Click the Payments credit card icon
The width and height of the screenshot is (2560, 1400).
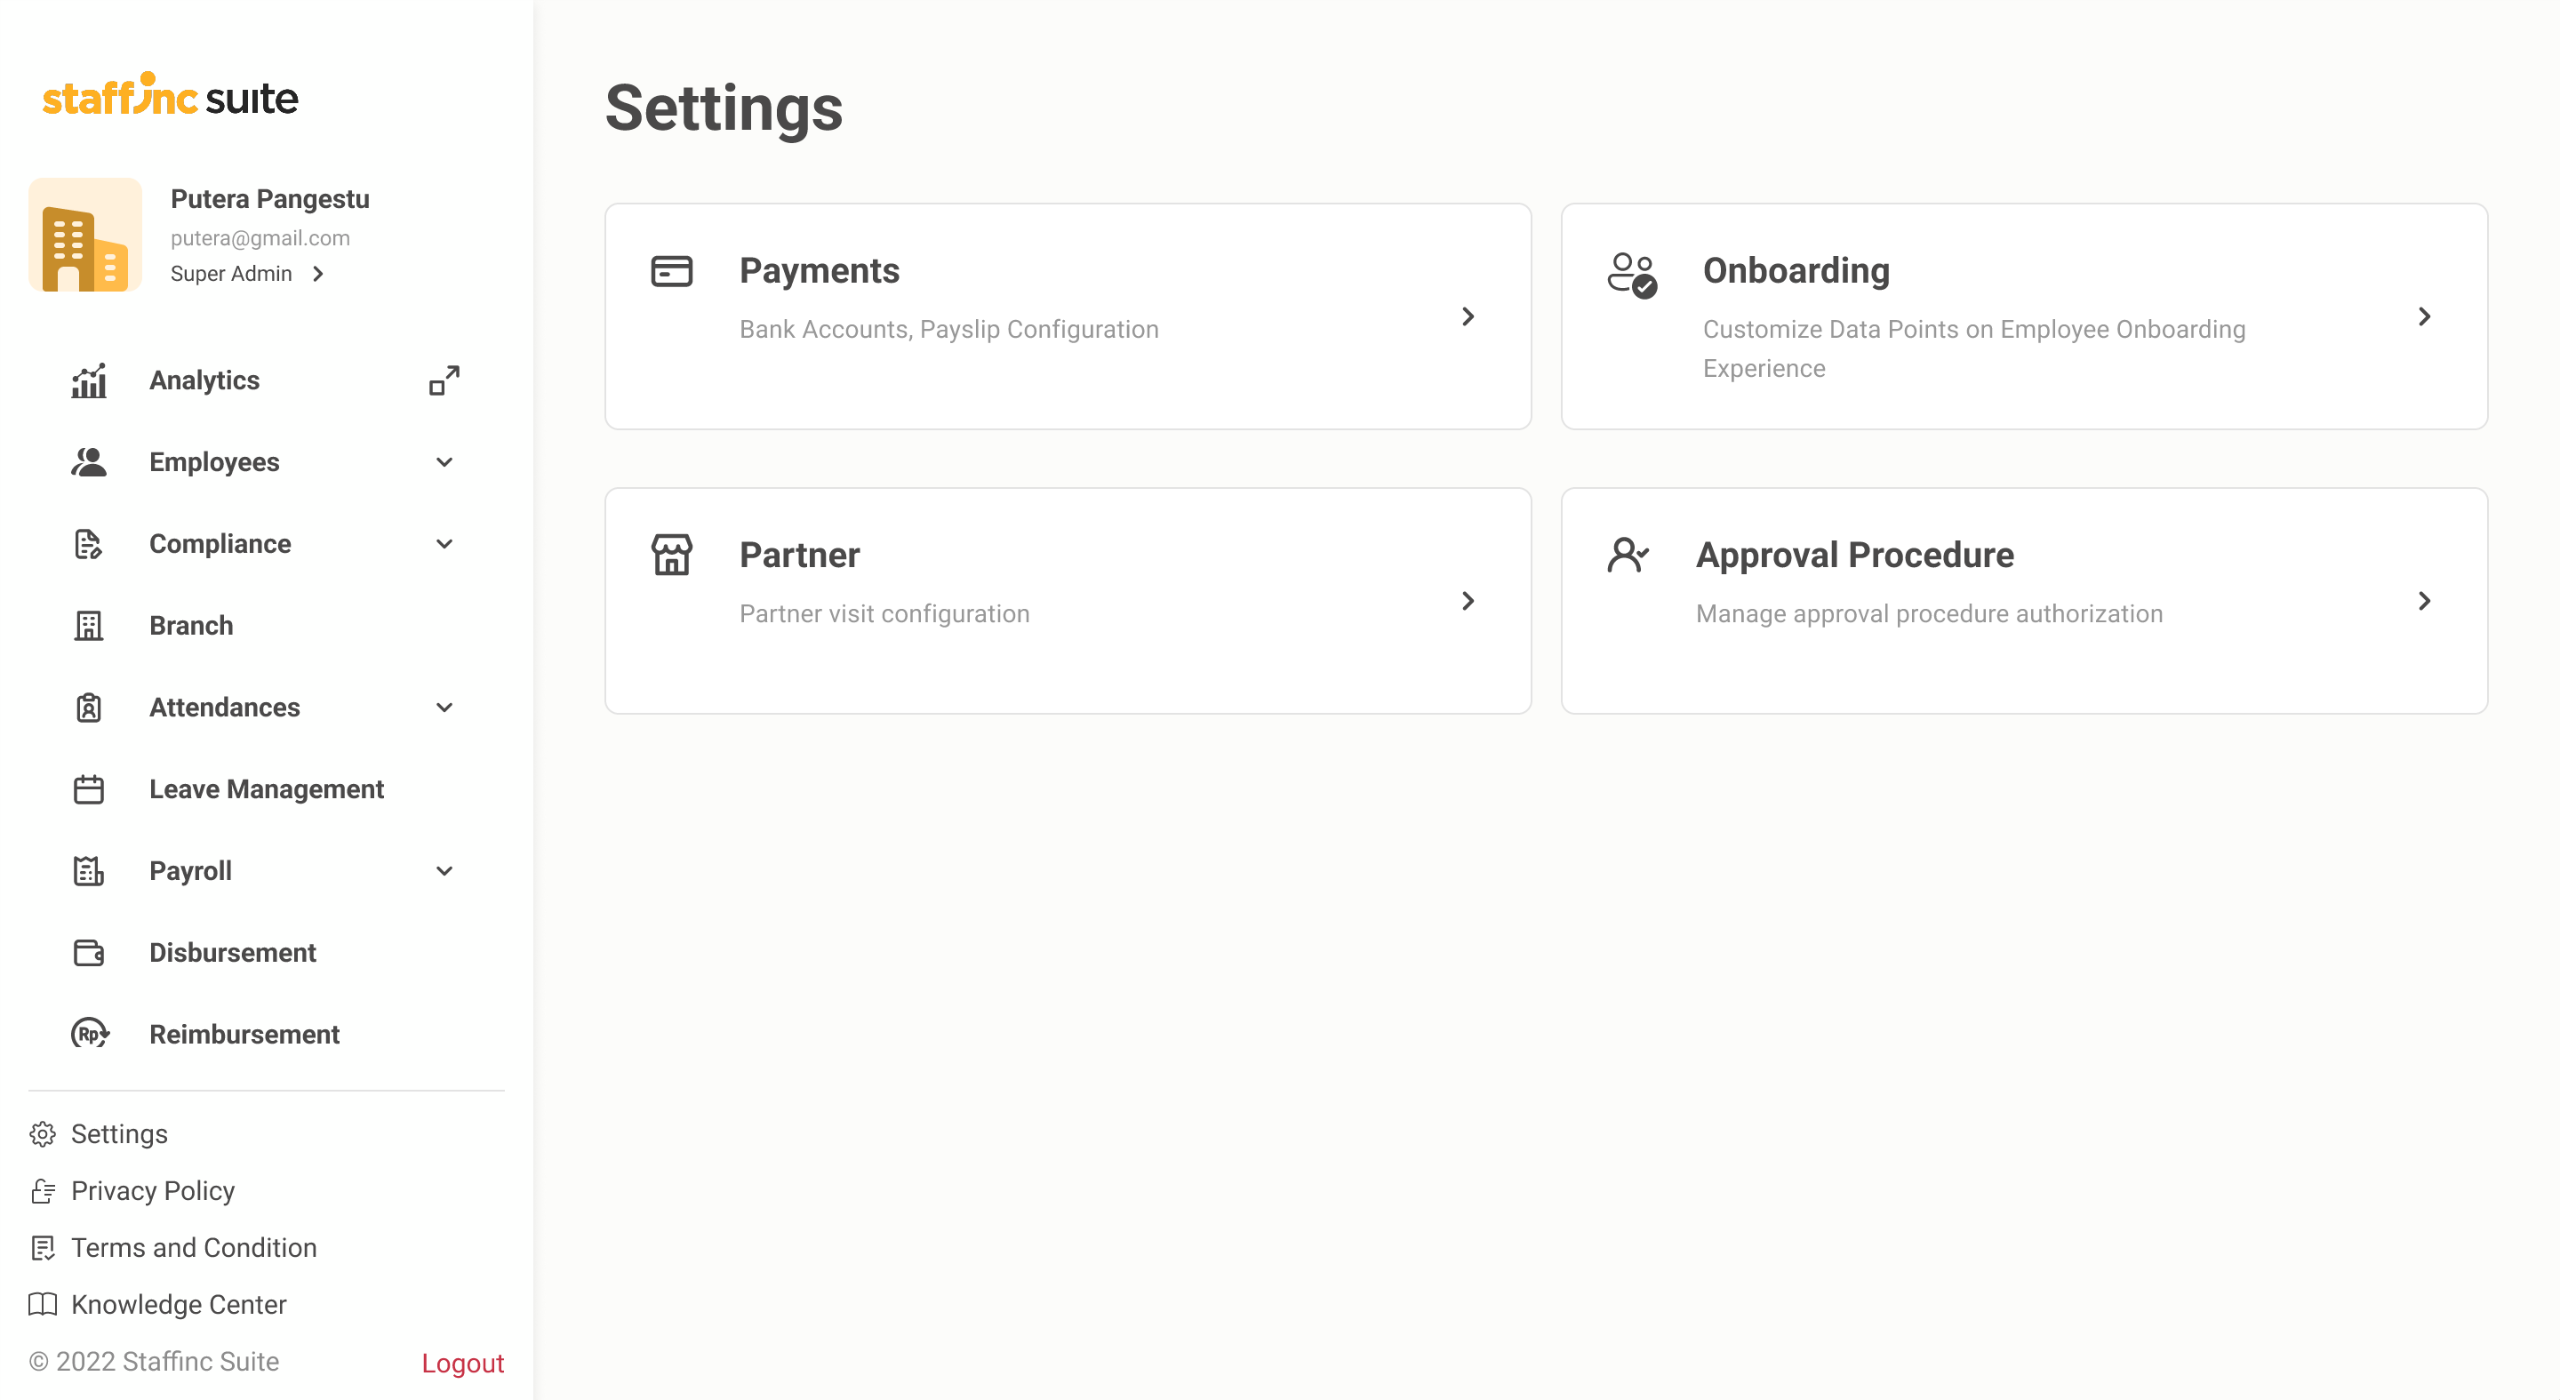click(x=671, y=271)
